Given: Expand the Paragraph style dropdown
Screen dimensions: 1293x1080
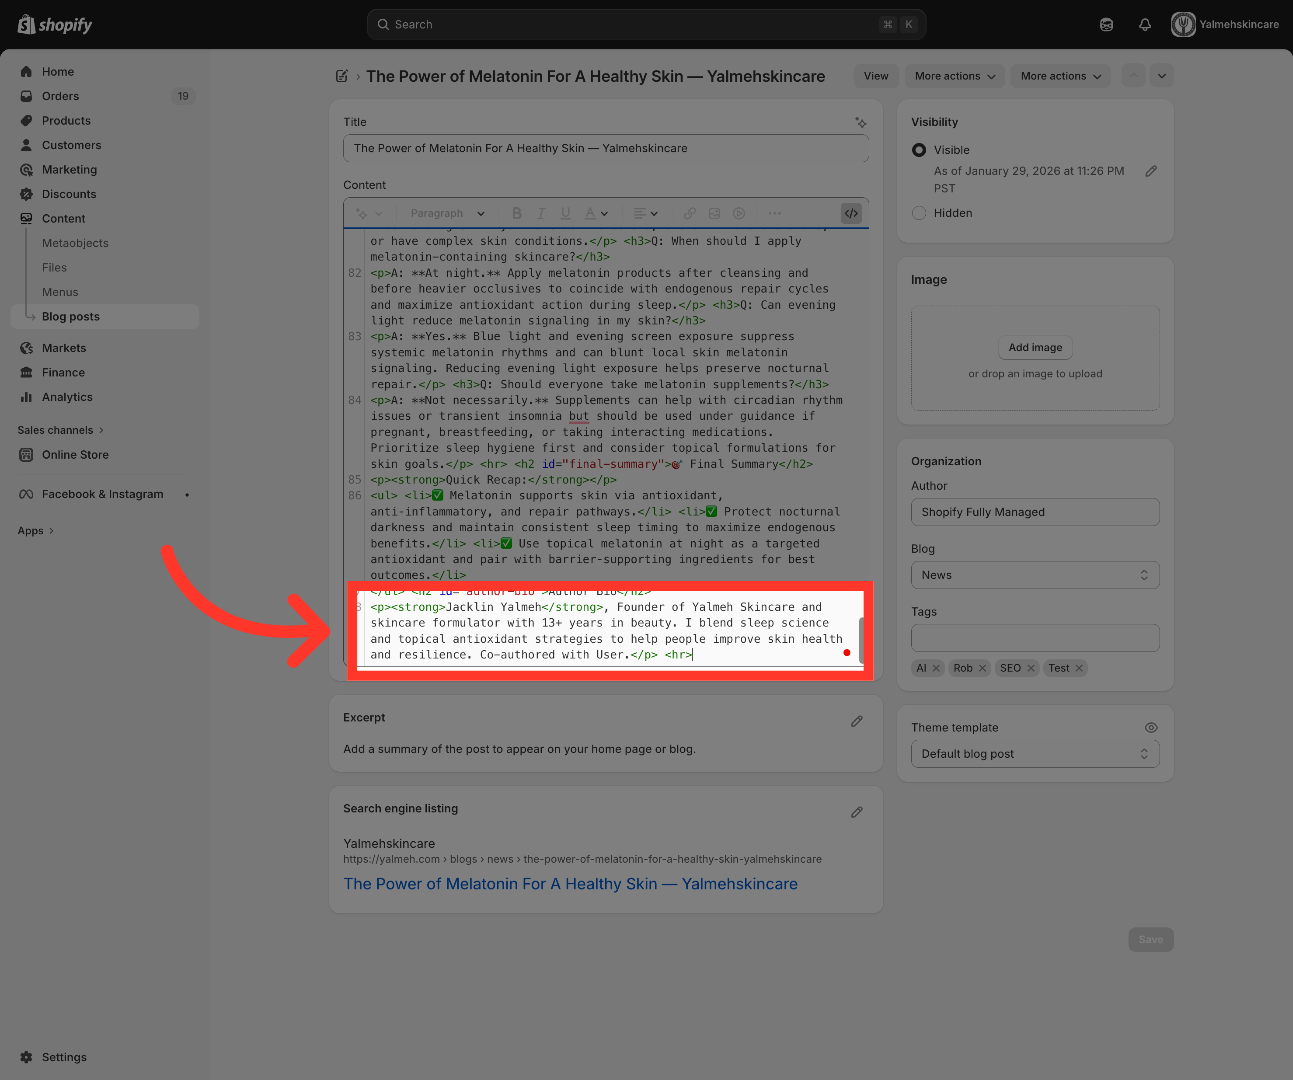Looking at the screenshot, I should (447, 213).
